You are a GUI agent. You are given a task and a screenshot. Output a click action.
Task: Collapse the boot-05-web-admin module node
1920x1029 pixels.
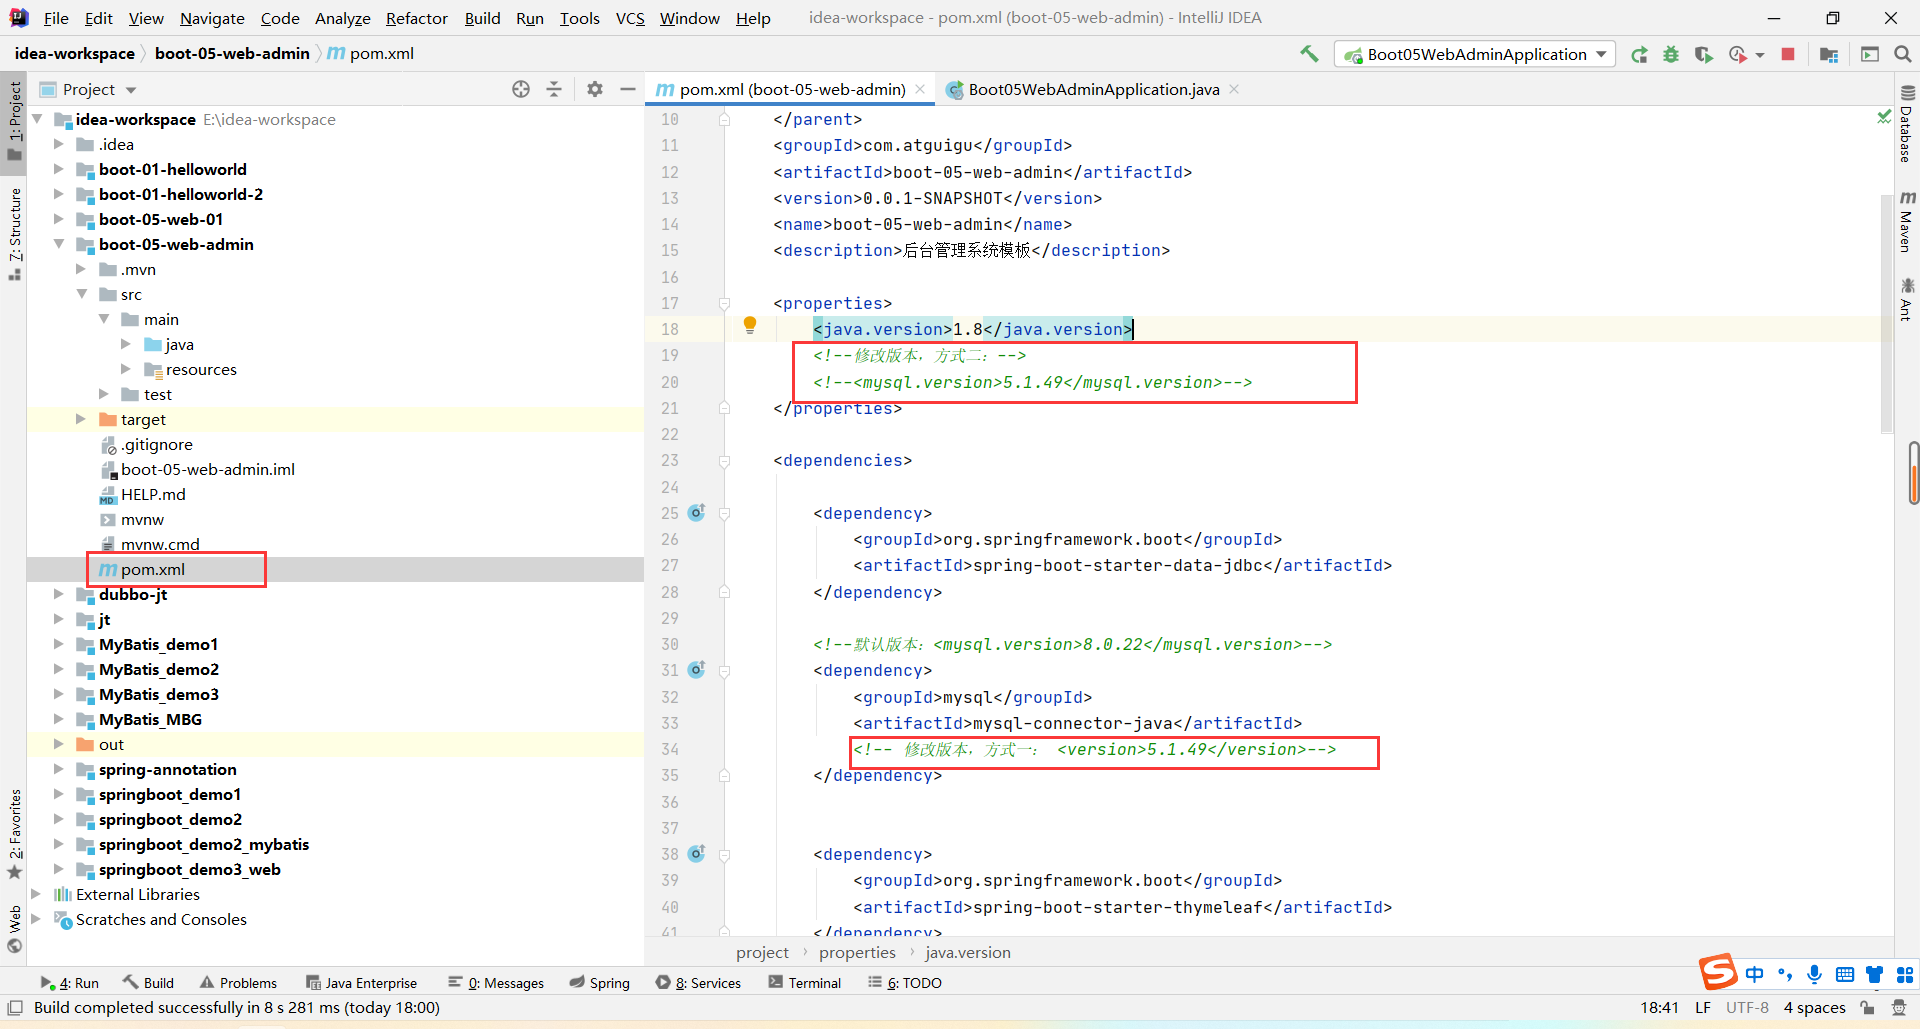coord(59,245)
